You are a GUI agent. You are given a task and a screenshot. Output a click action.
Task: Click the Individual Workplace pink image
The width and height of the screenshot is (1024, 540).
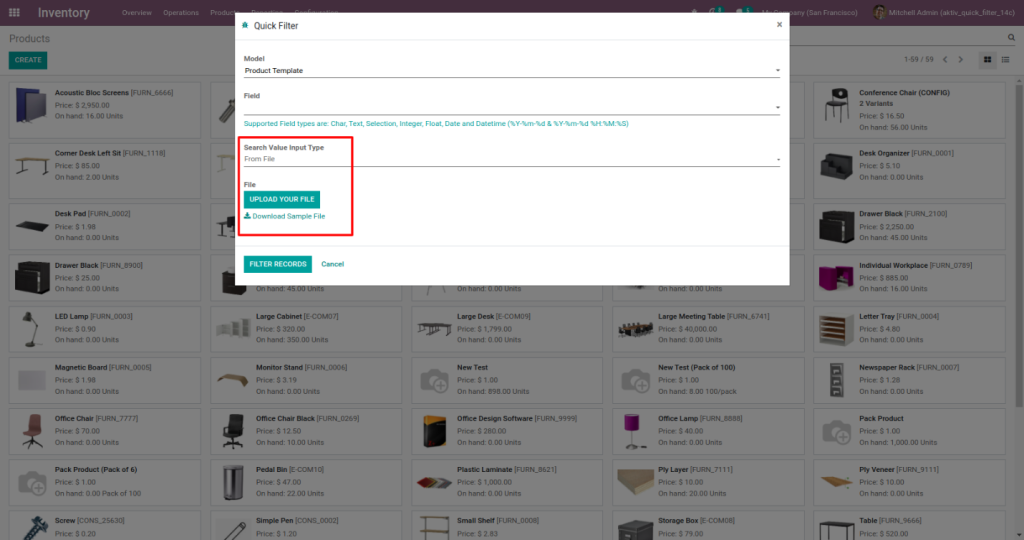pos(836,278)
